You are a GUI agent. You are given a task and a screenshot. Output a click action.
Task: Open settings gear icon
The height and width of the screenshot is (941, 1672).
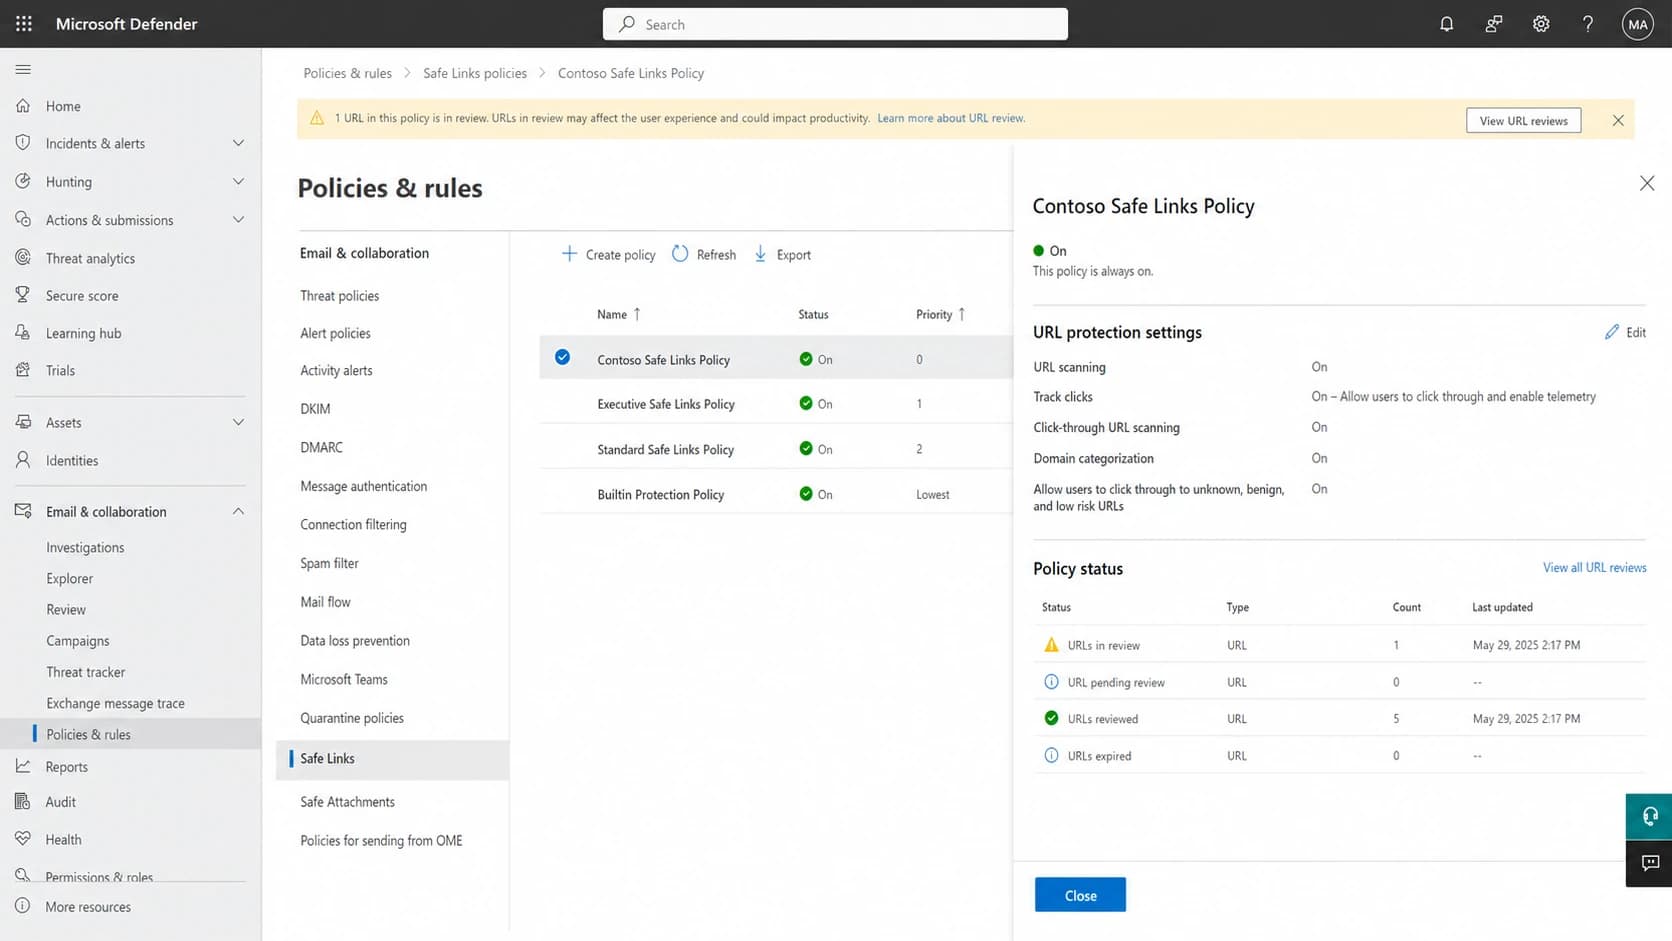(x=1541, y=24)
